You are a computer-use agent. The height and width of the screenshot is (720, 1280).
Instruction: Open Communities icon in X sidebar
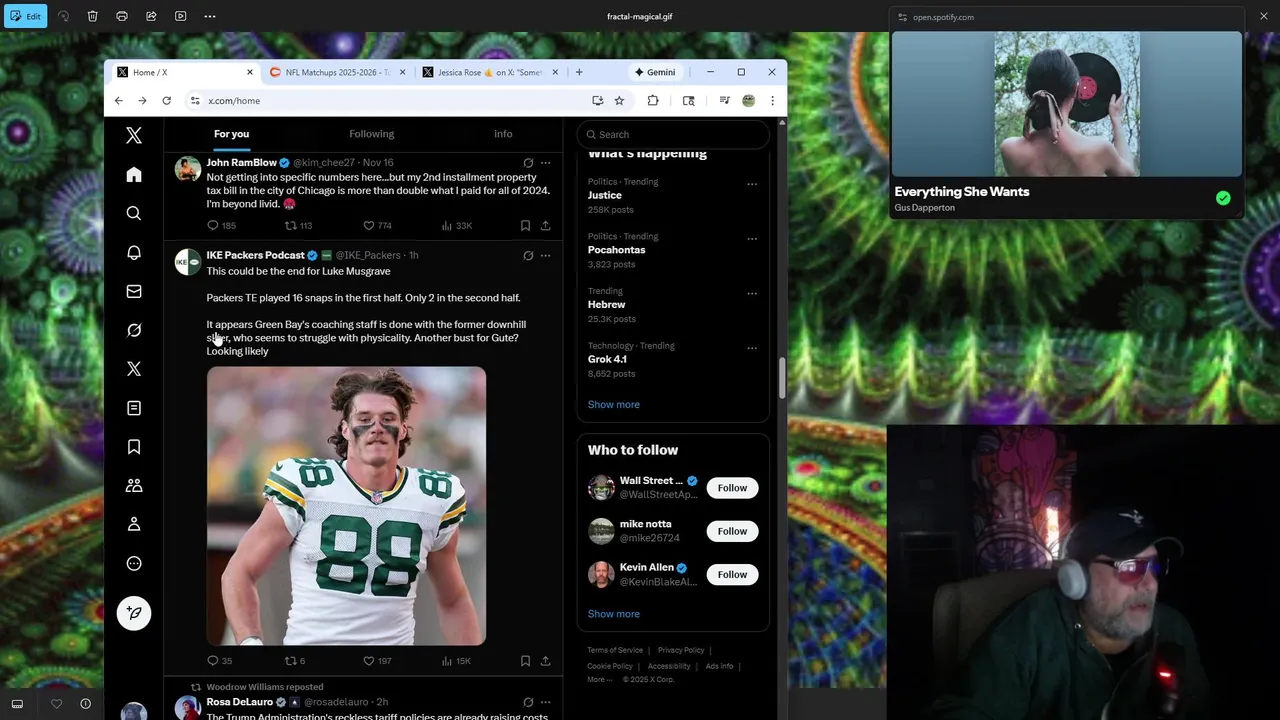point(134,486)
